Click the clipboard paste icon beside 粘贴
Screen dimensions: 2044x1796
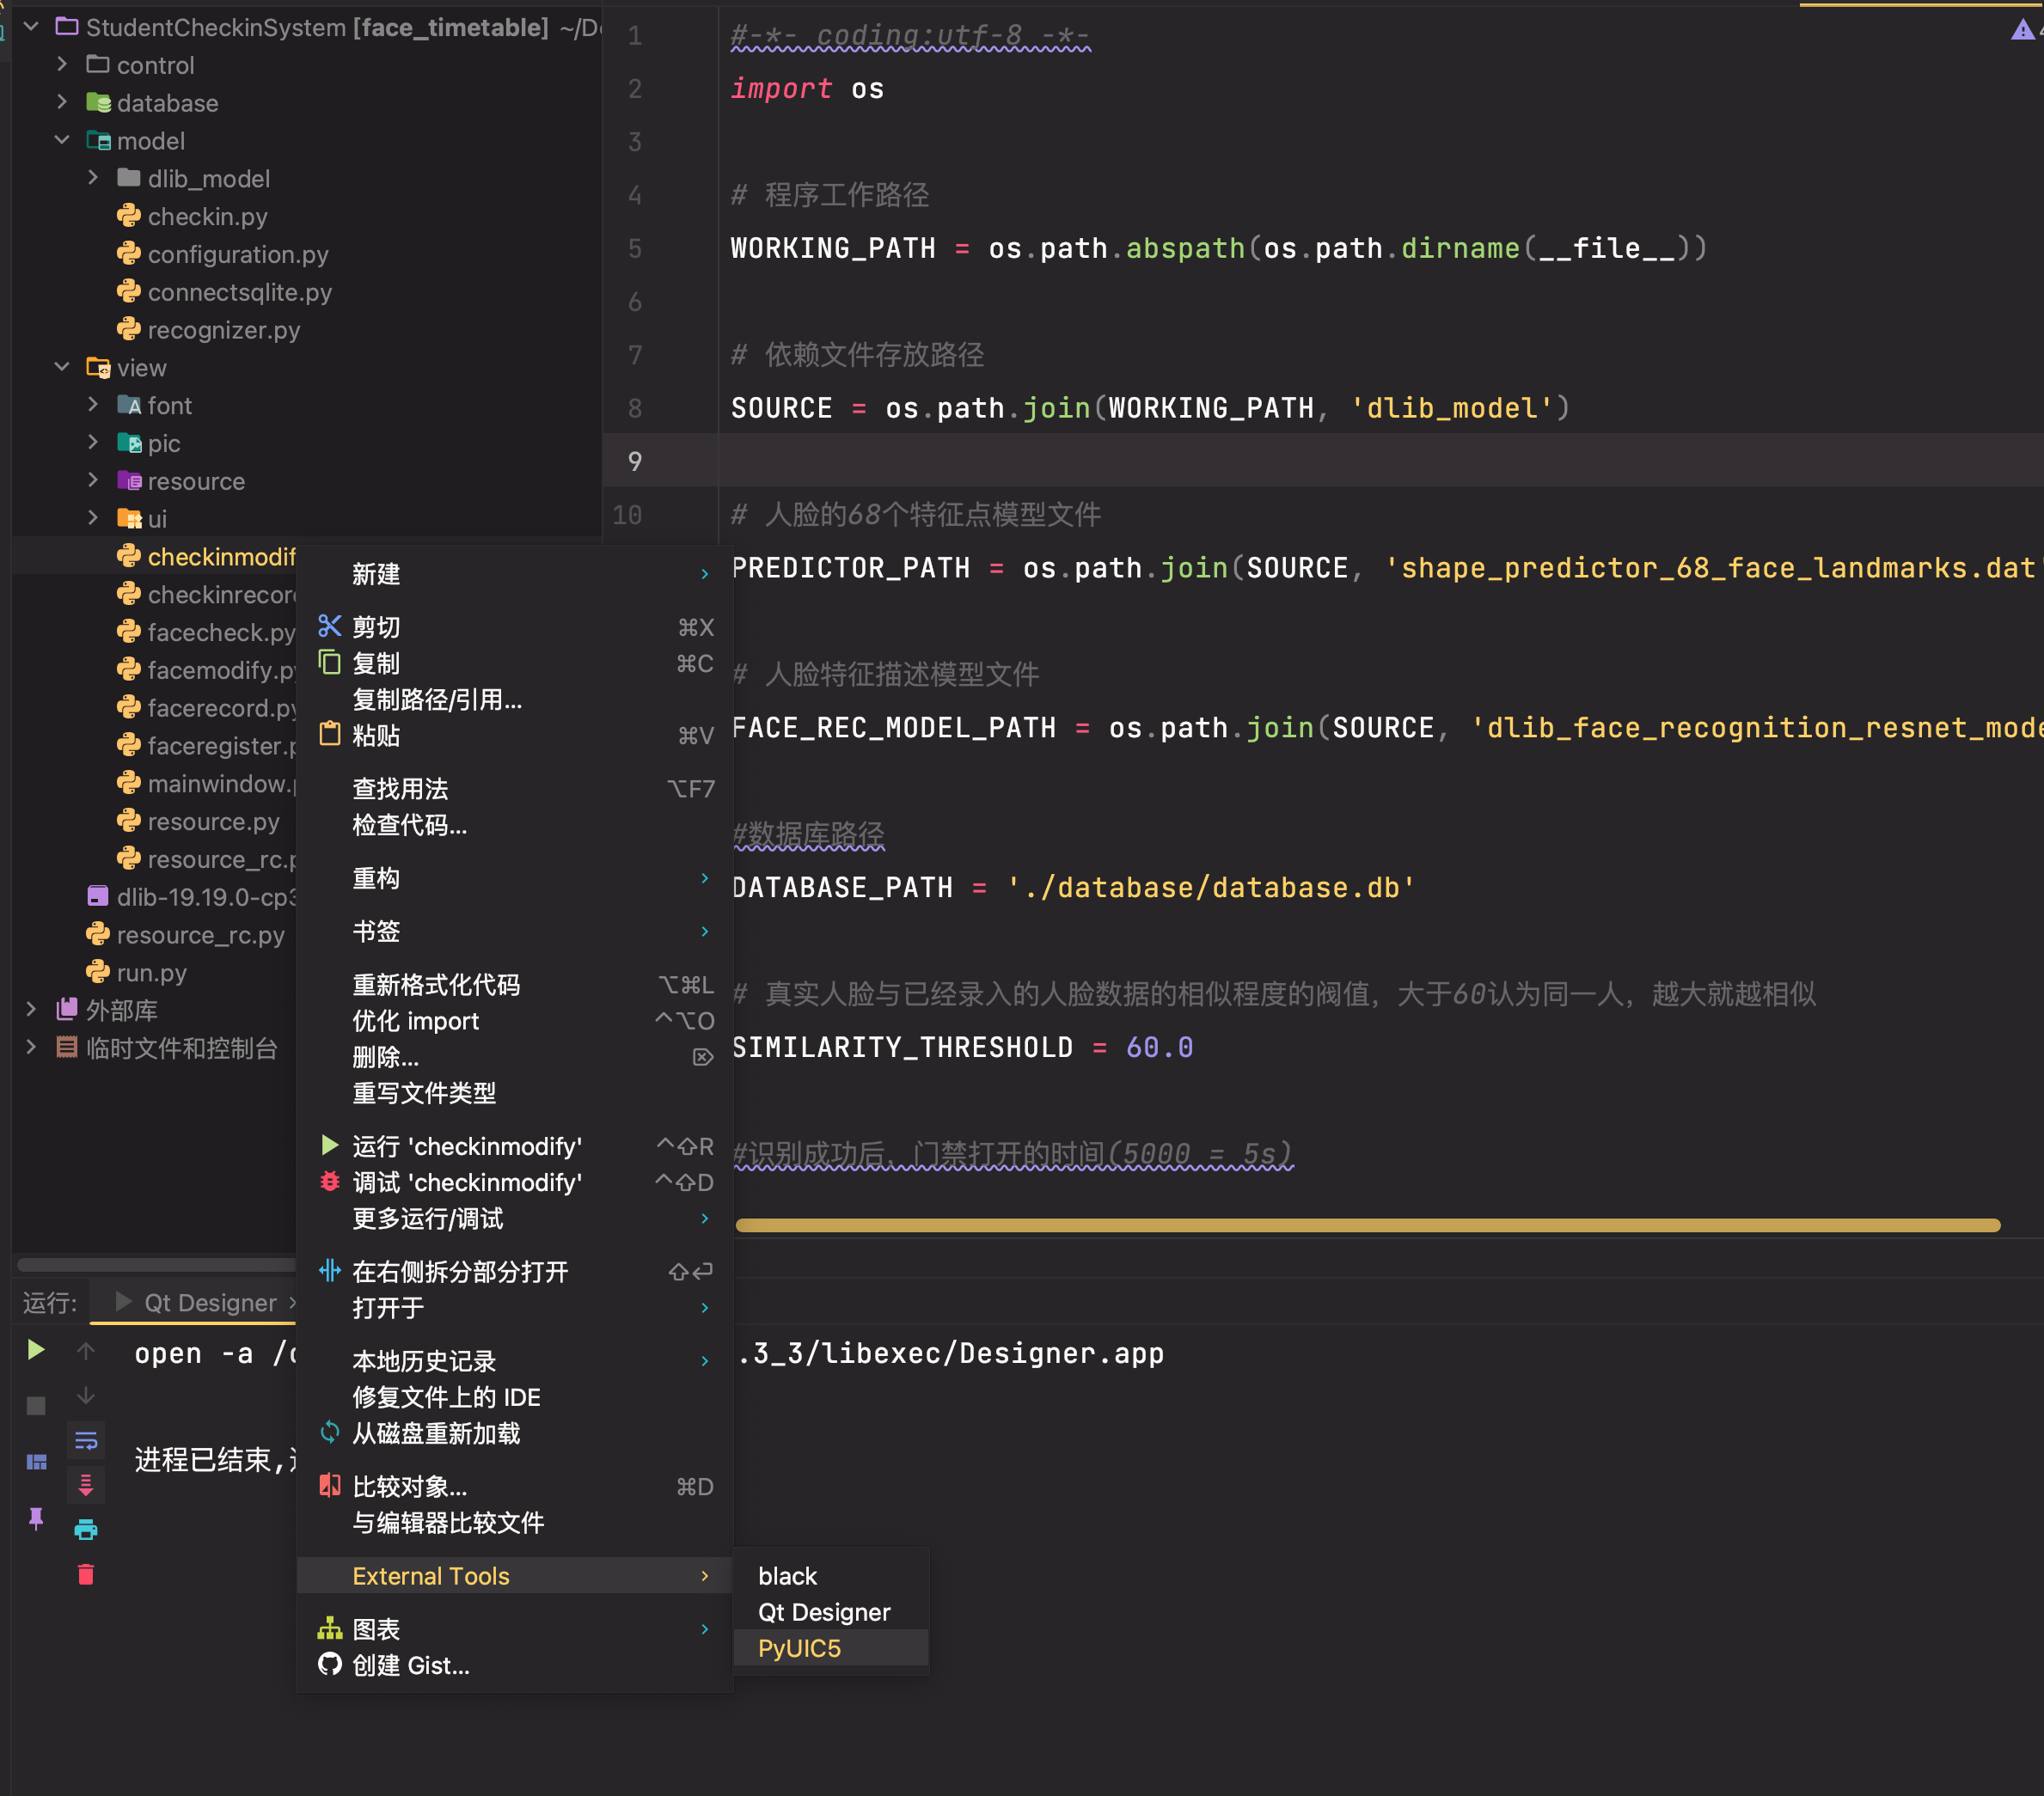330,734
